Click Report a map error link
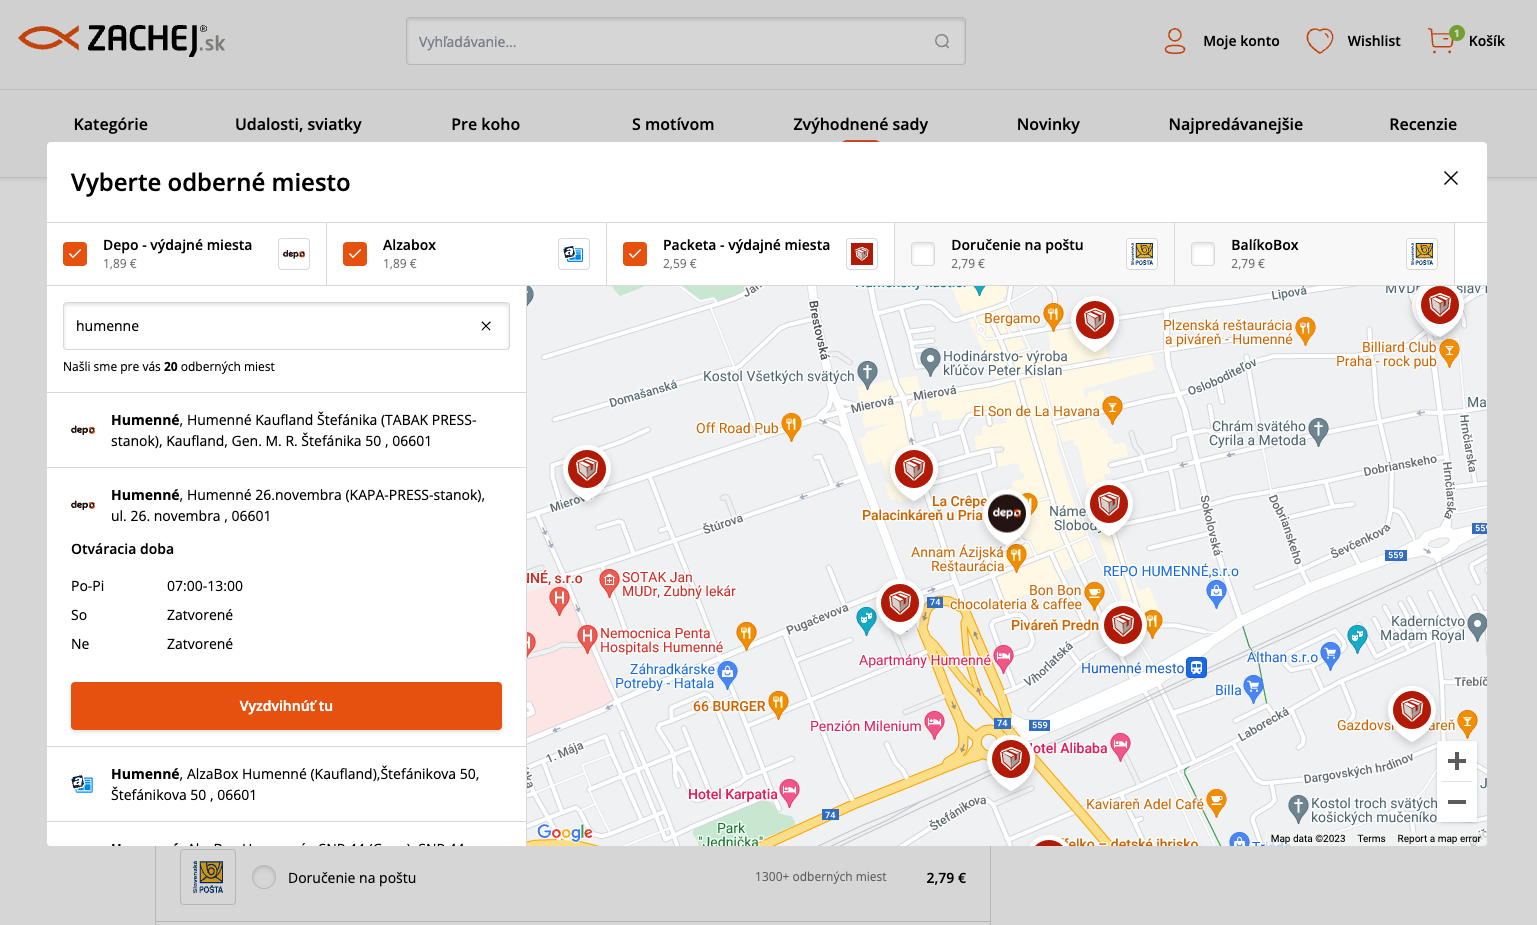The width and height of the screenshot is (1537, 925). pos(1439,839)
